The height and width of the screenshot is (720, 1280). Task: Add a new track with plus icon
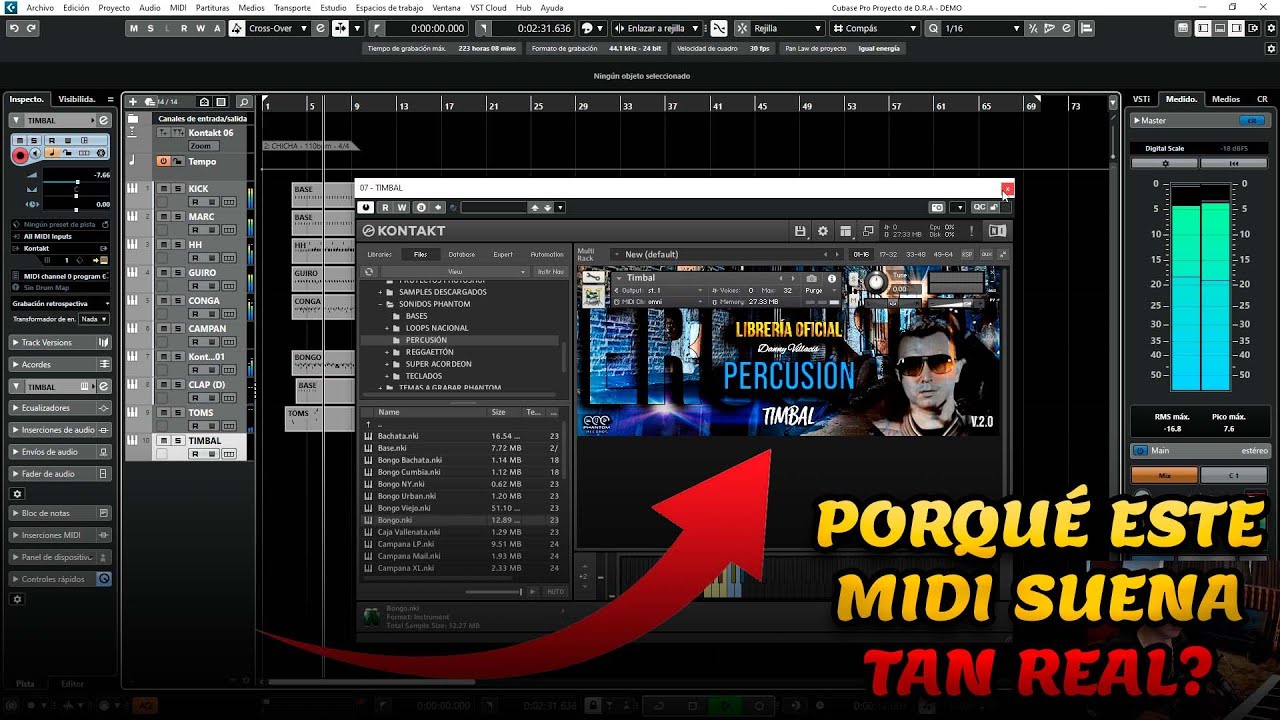click(x=133, y=101)
